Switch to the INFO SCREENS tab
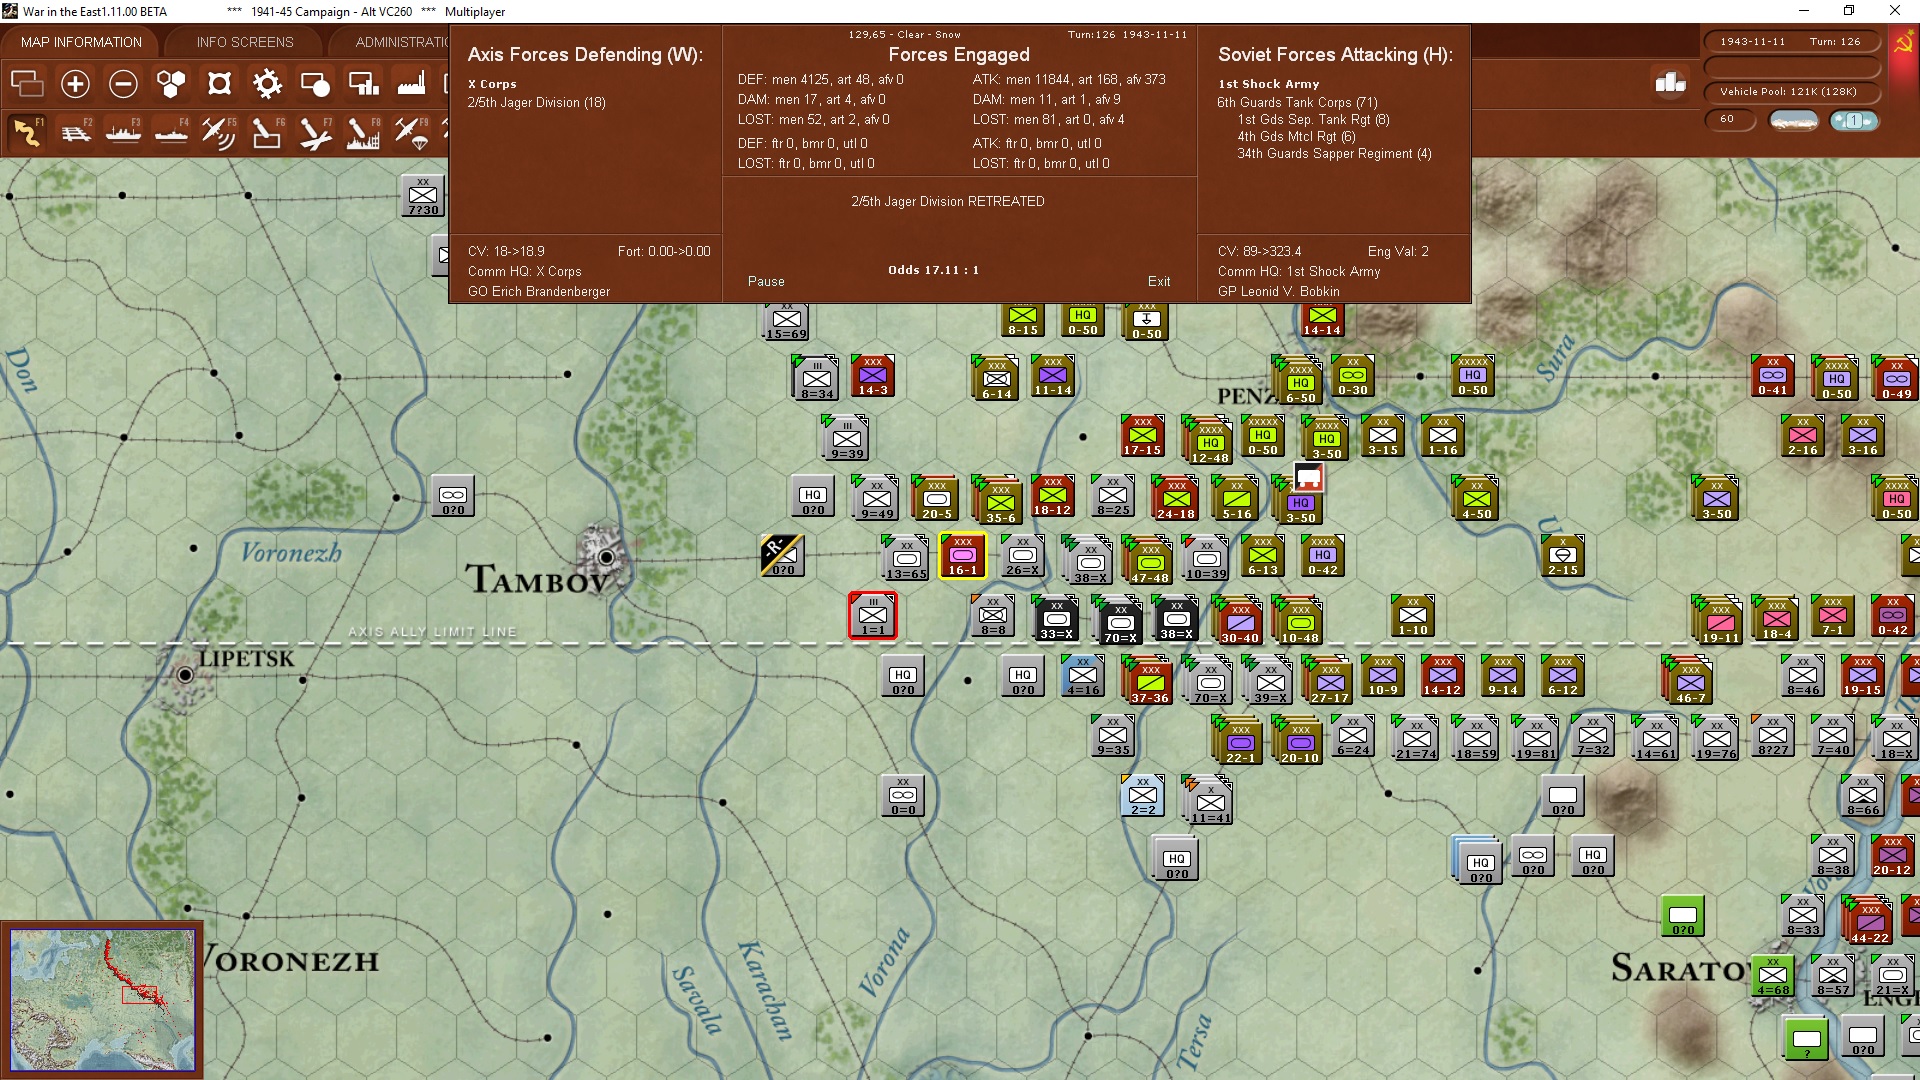Image resolution: width=1920 pixels, height=1080 pixels. (245, 42)
